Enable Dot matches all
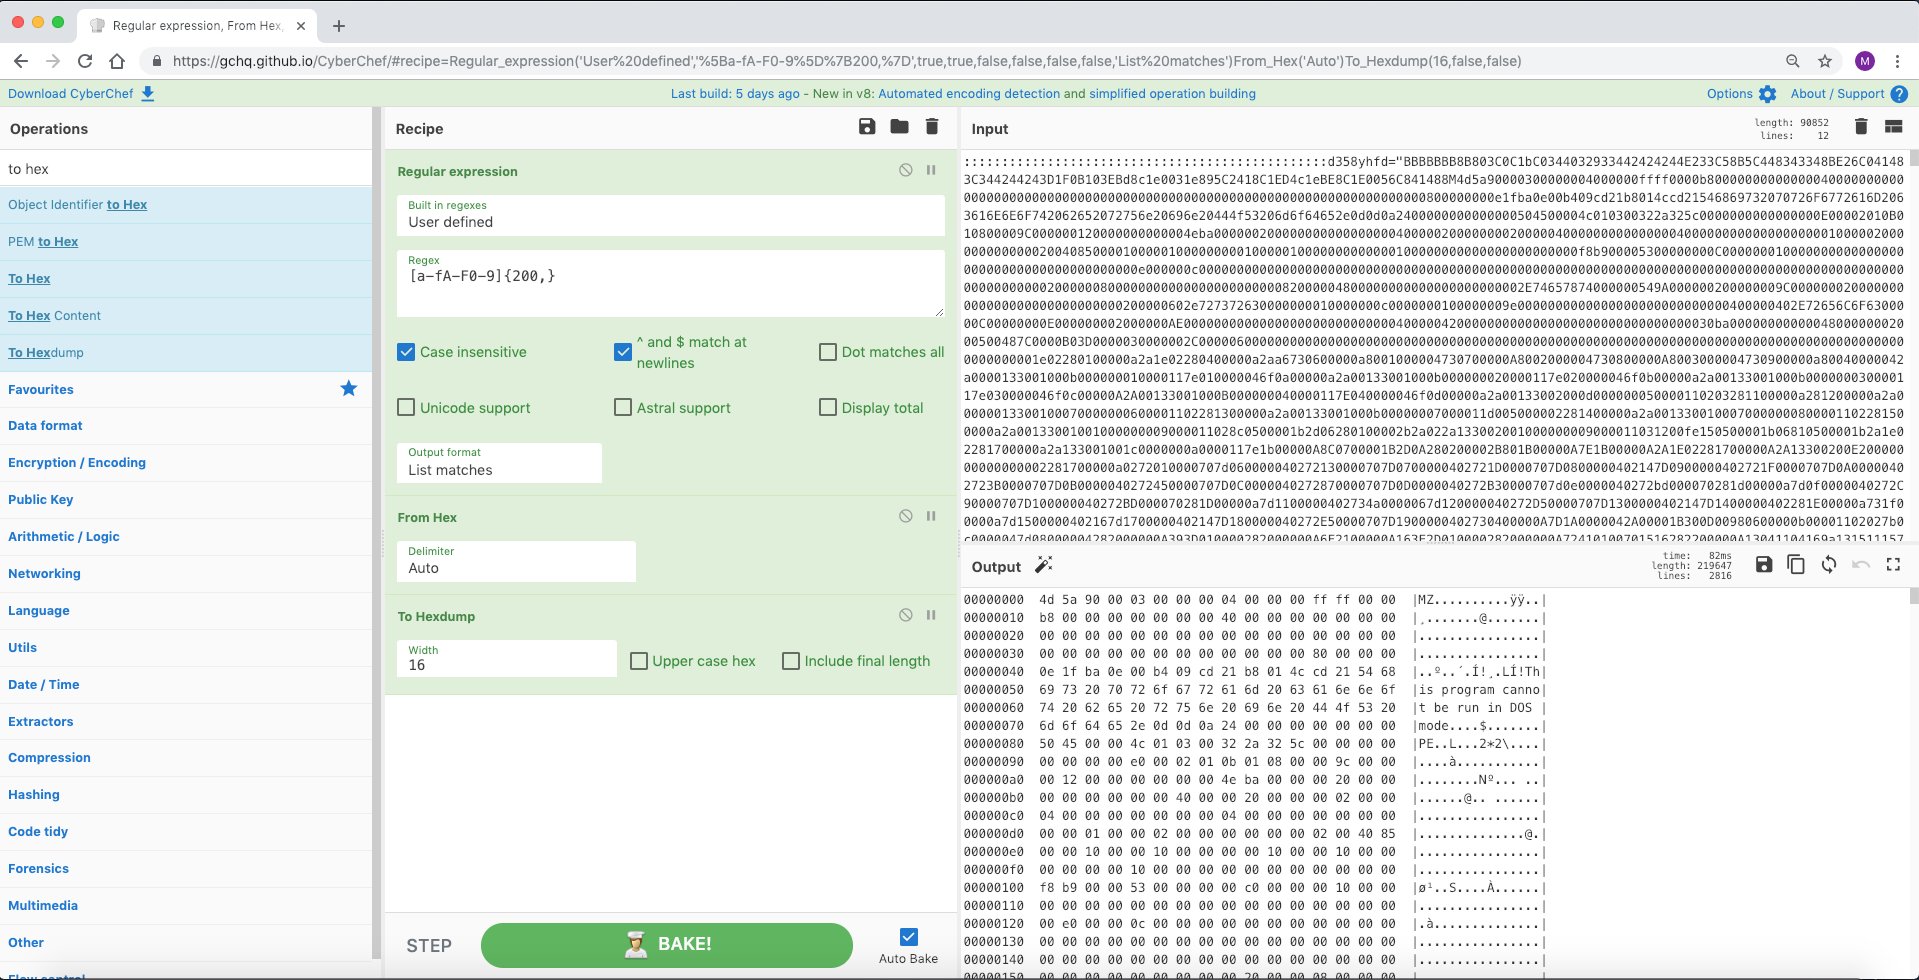 pyautogui.click(x=828, y=352)
